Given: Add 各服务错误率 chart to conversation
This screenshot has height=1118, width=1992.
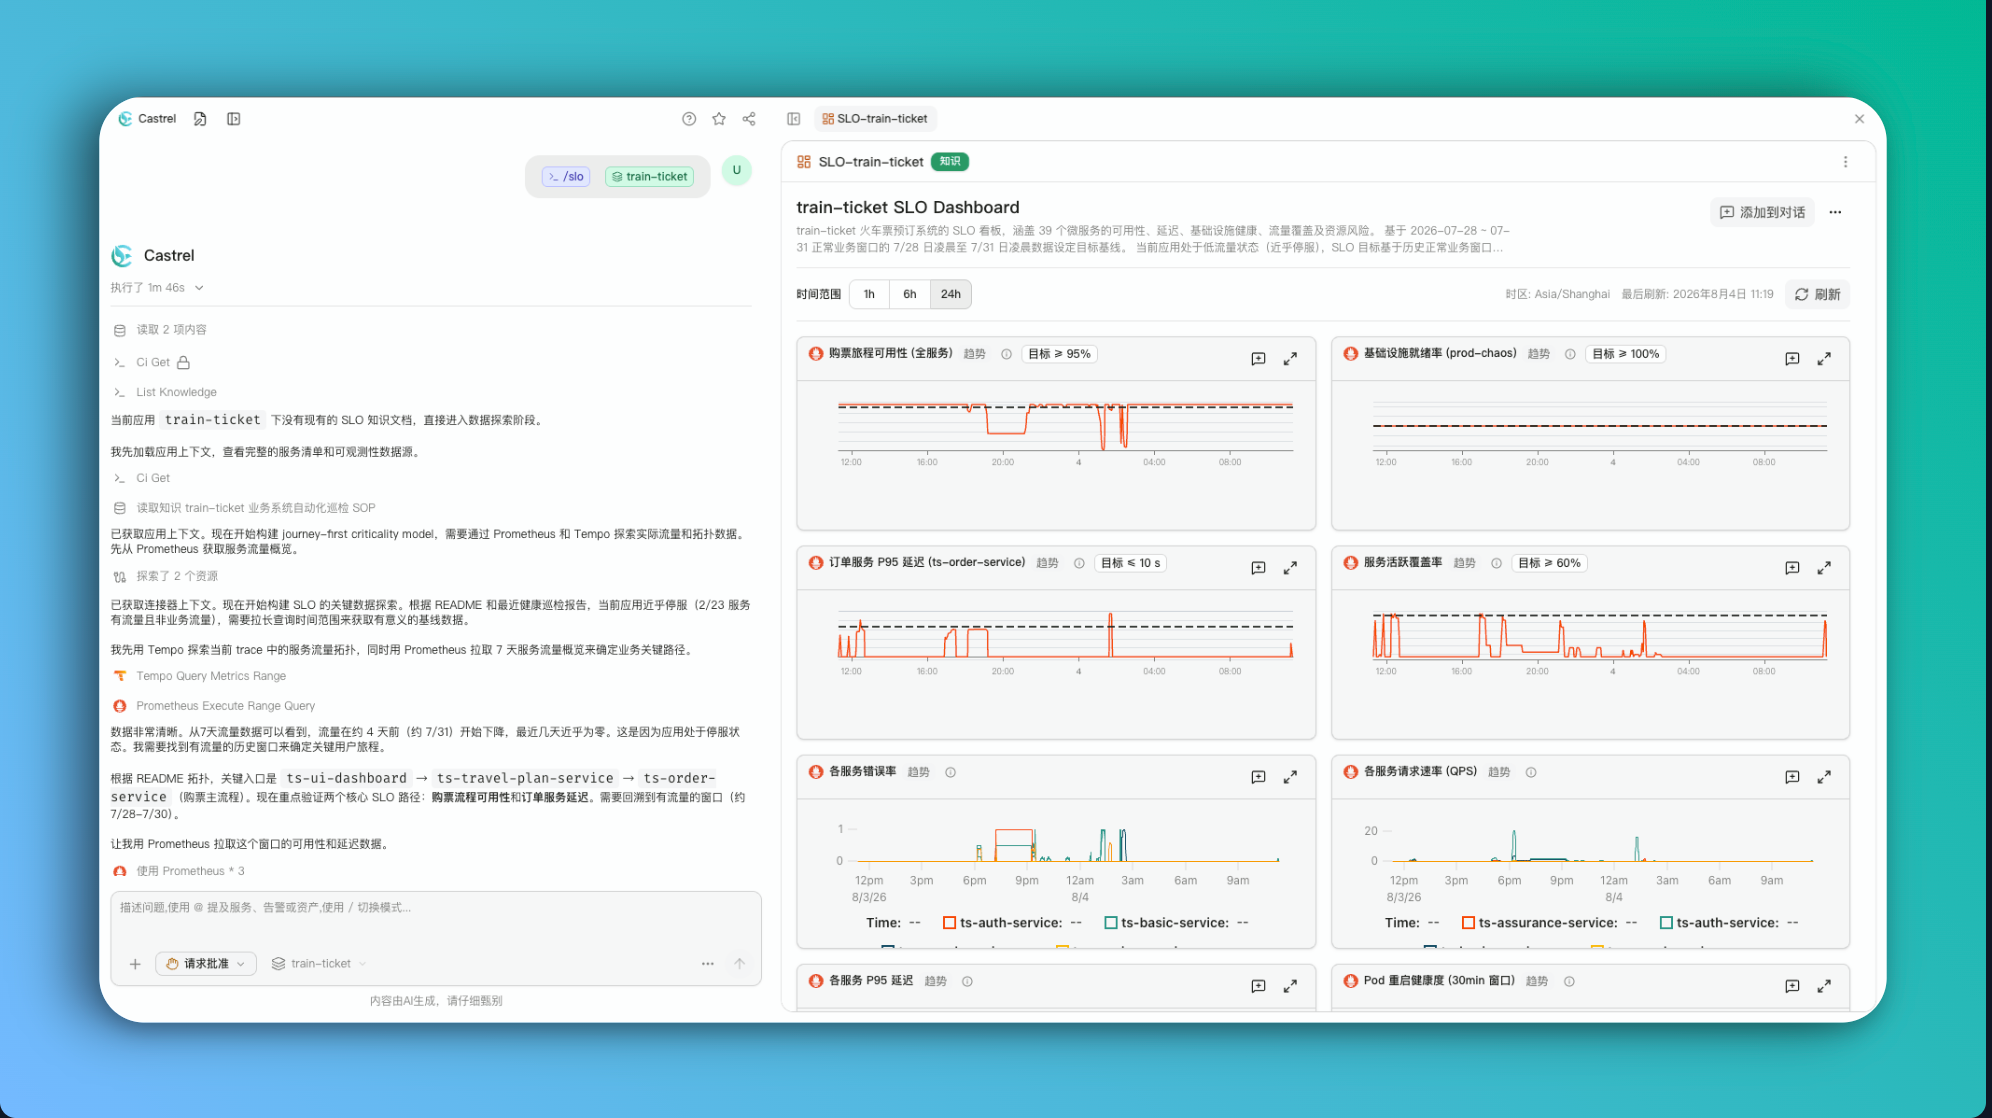Looking at the screenshot, I should [1259, 777].
